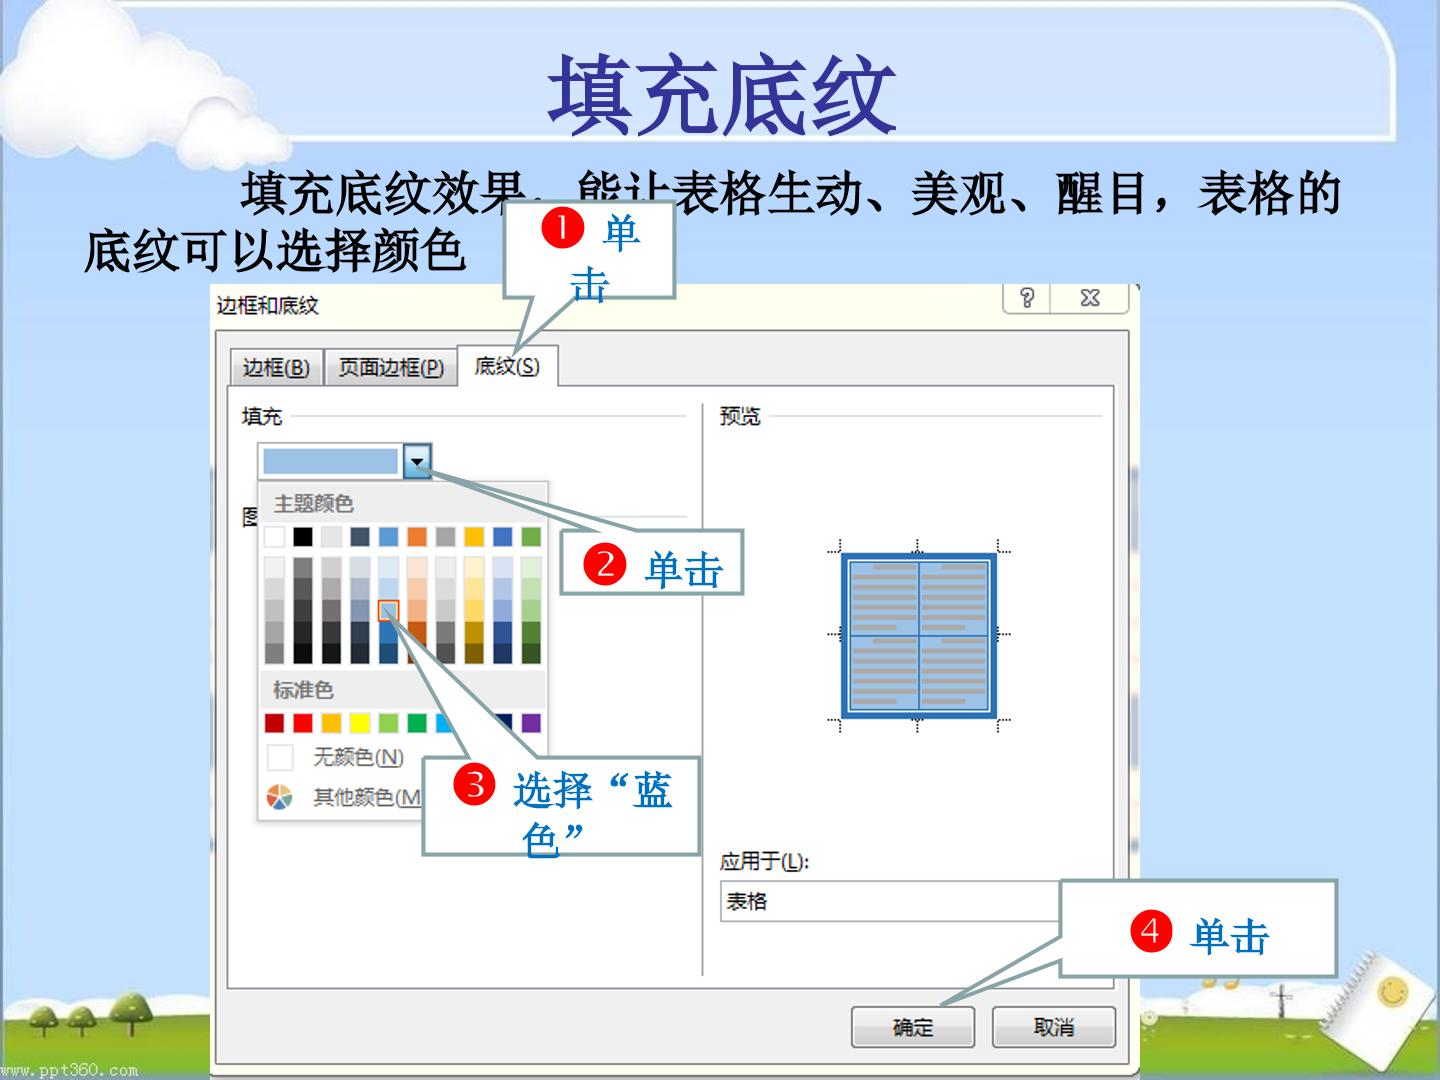Click the table preview thumbnail

(x=918, y=635)
